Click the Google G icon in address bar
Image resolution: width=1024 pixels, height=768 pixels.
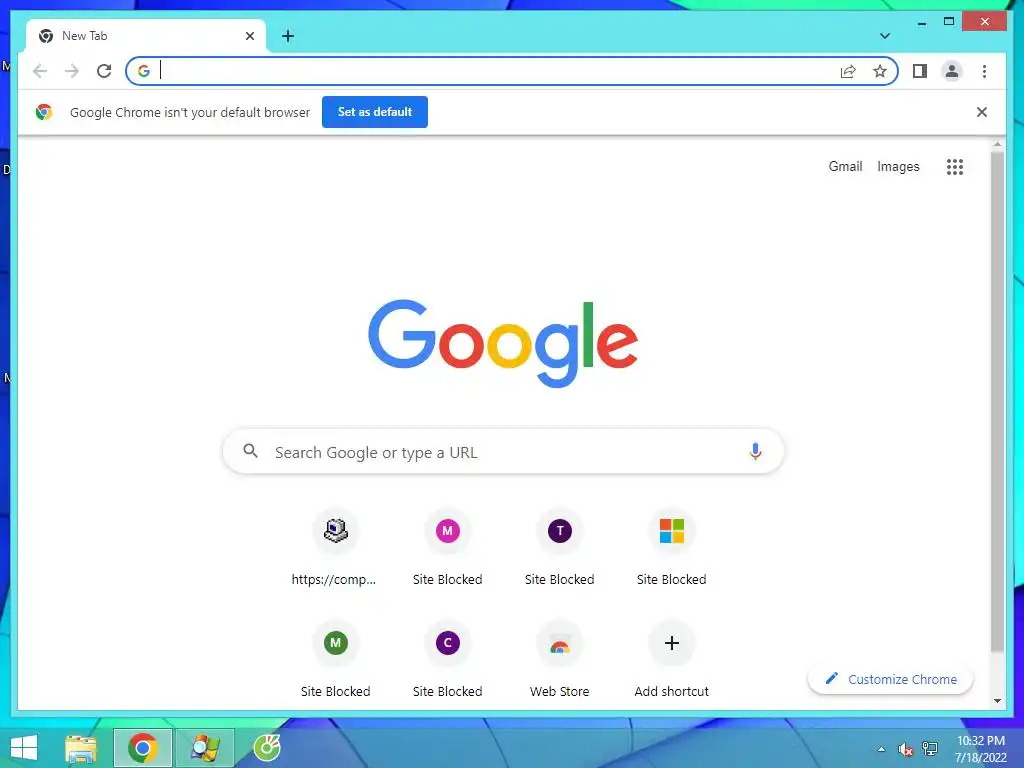point(144,71)
